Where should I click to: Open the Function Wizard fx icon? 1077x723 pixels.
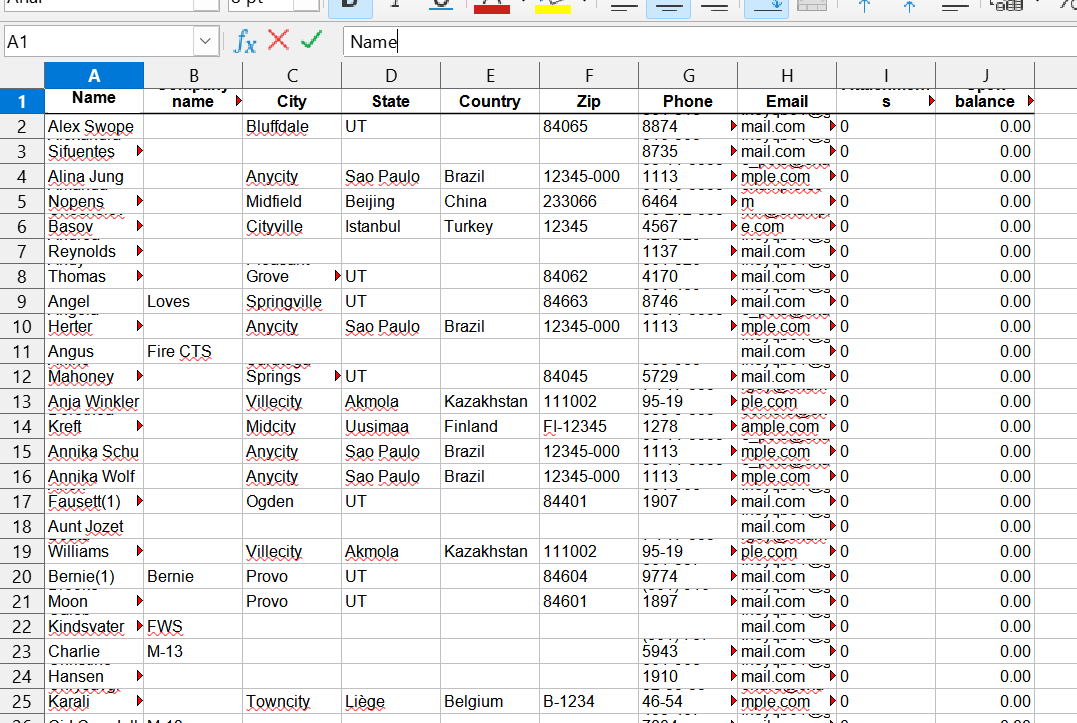coord(245,42)
